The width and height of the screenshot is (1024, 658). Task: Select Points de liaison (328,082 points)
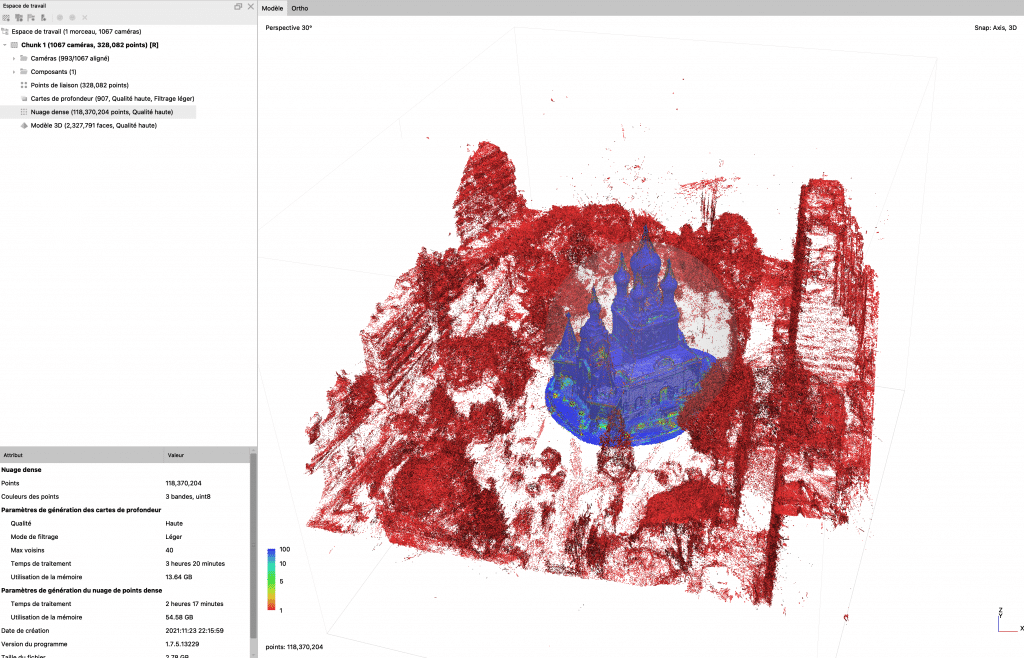point(80,85)
